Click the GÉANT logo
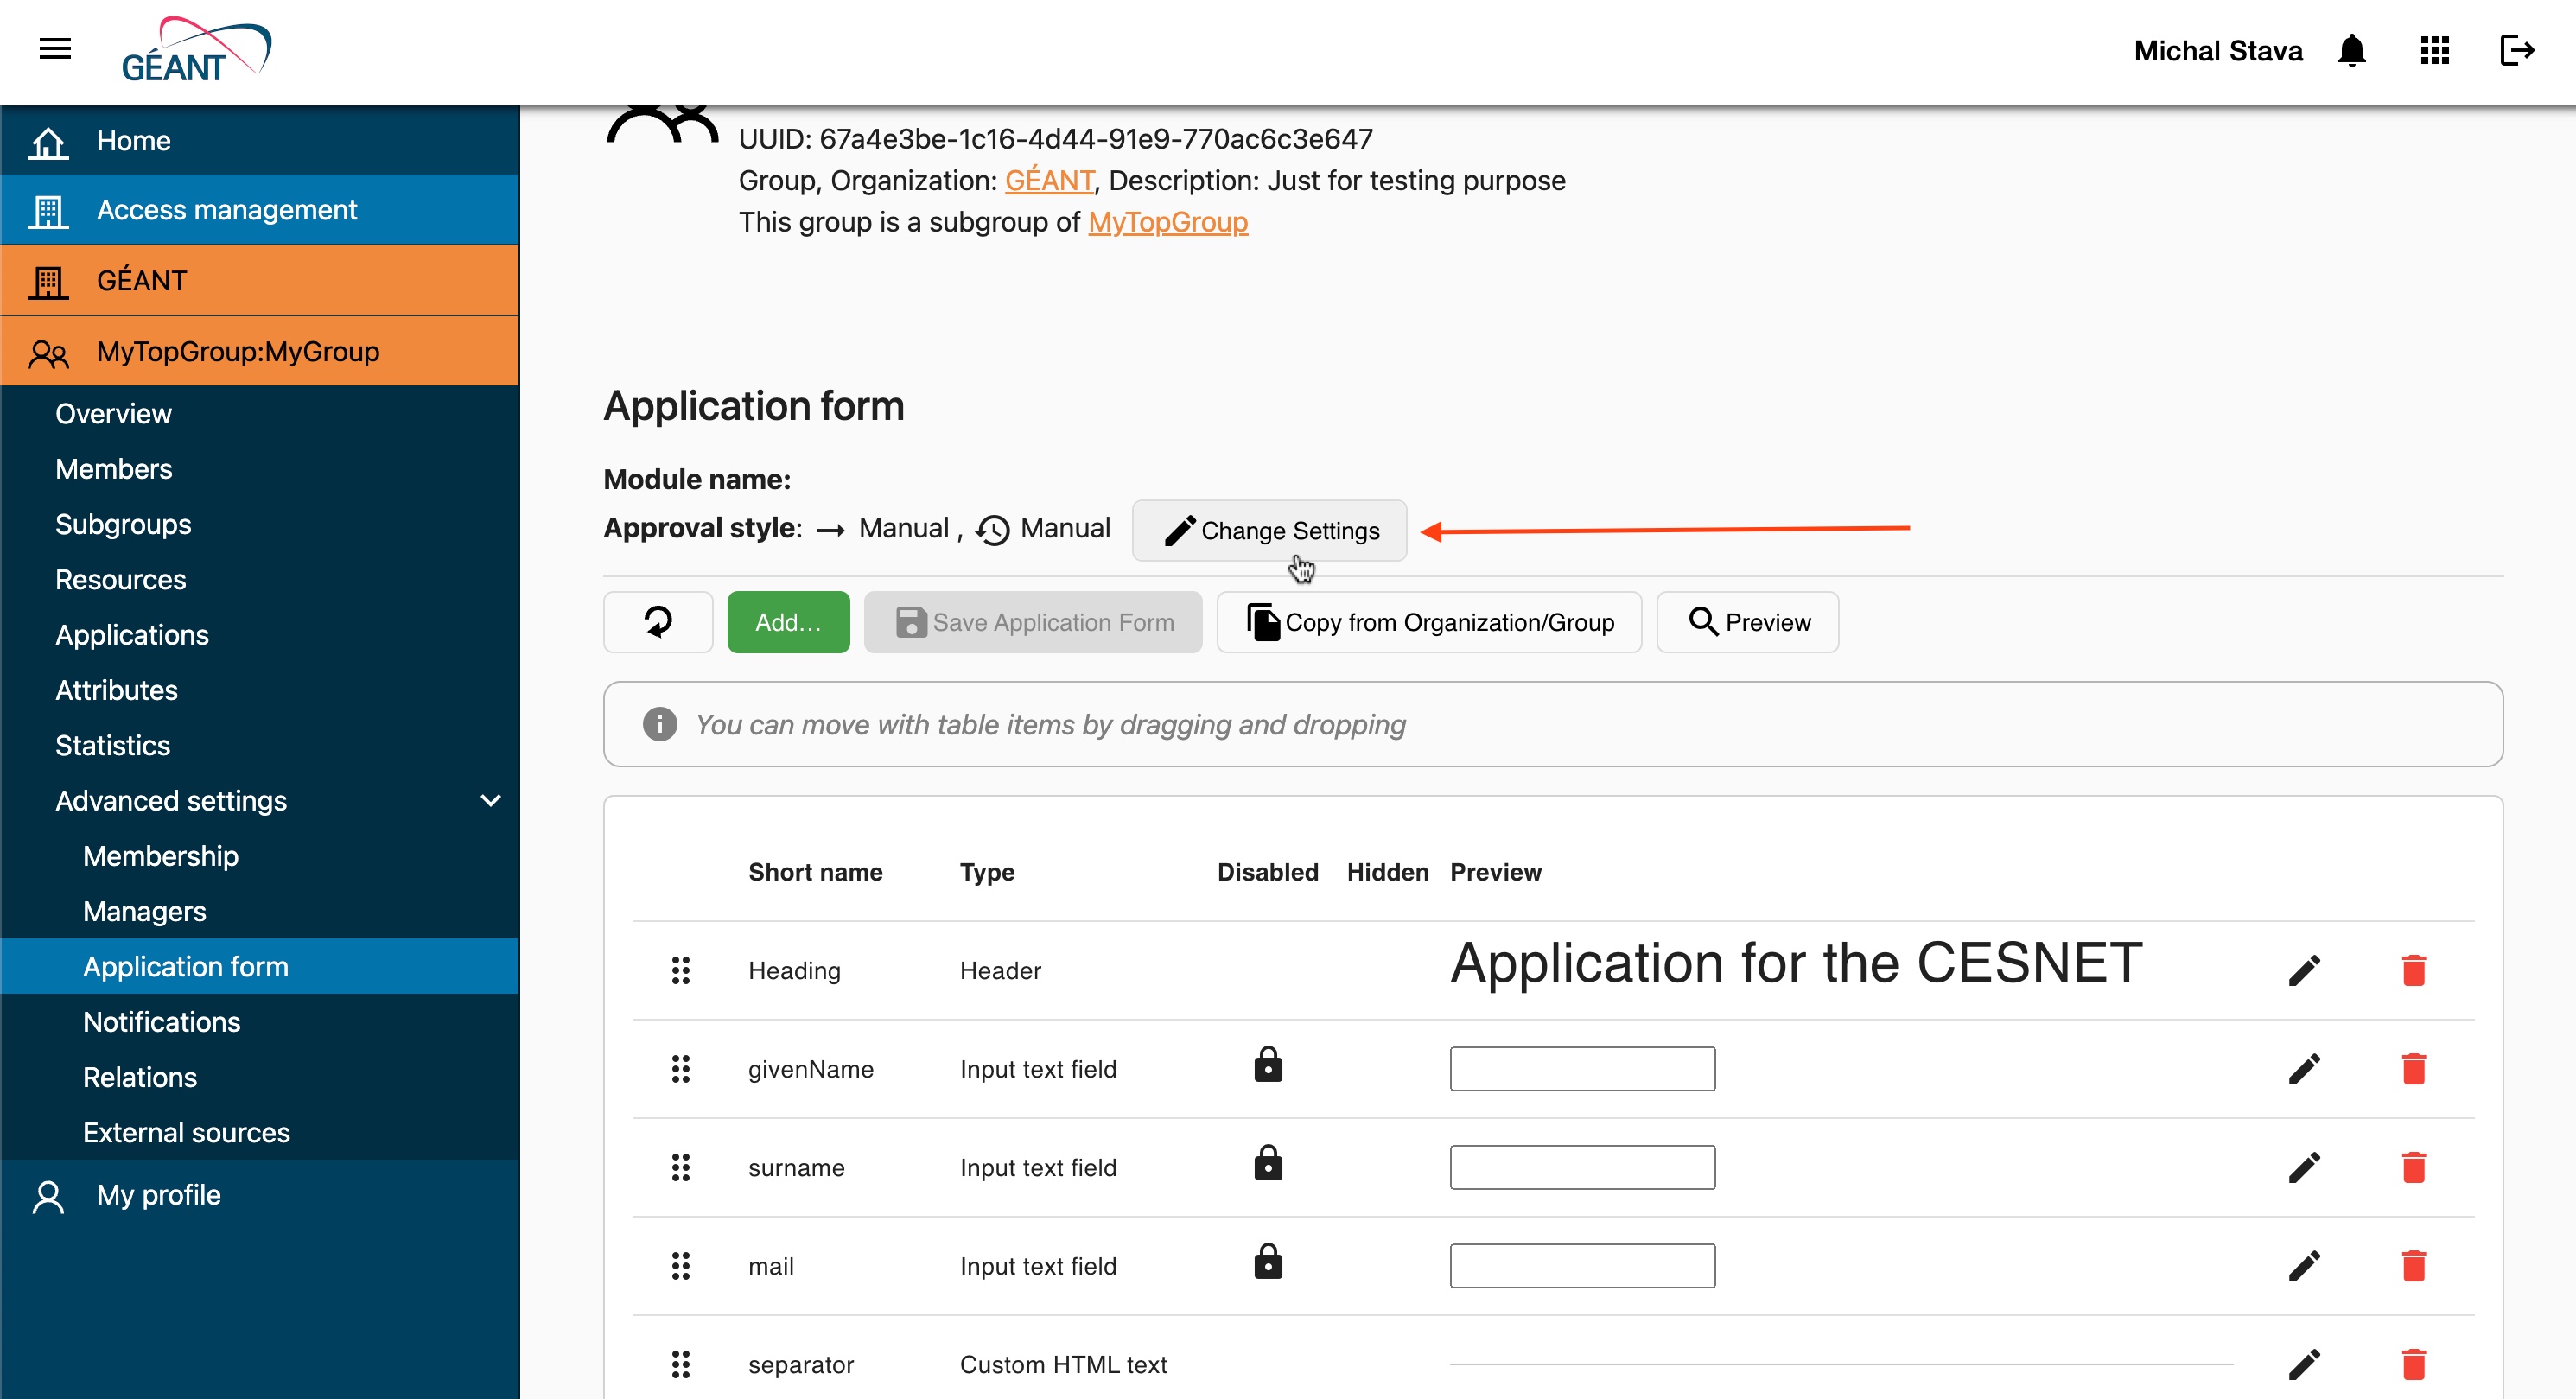This screenshot has height=1399, width=2576. tap(196, 50)
